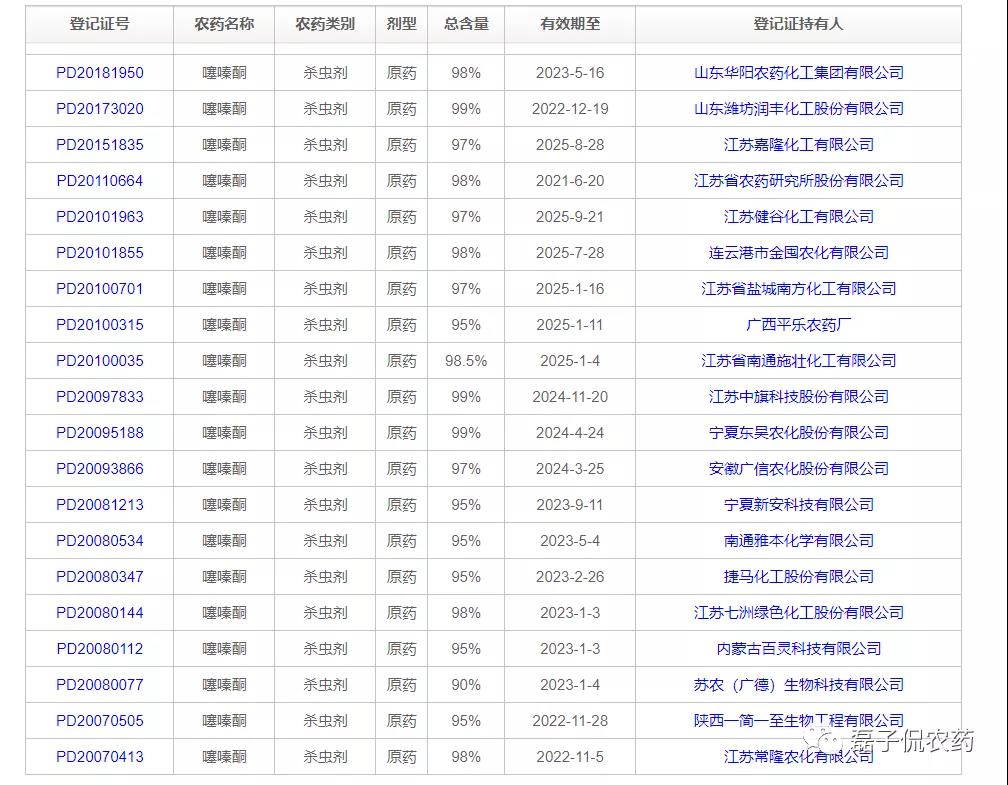Open registration PD20093866 link
The width and height of the screenshot is (1008, 785).
100,469
